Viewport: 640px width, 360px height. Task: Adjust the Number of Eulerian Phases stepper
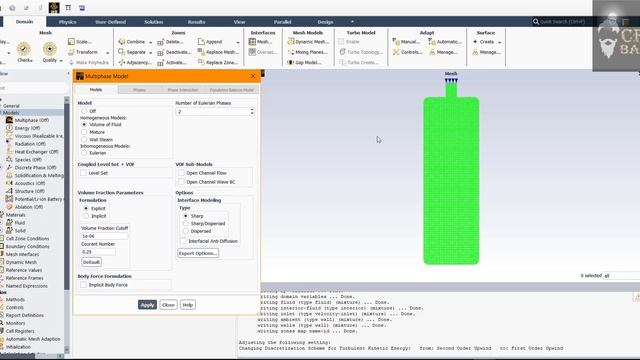tap(252, 111)
